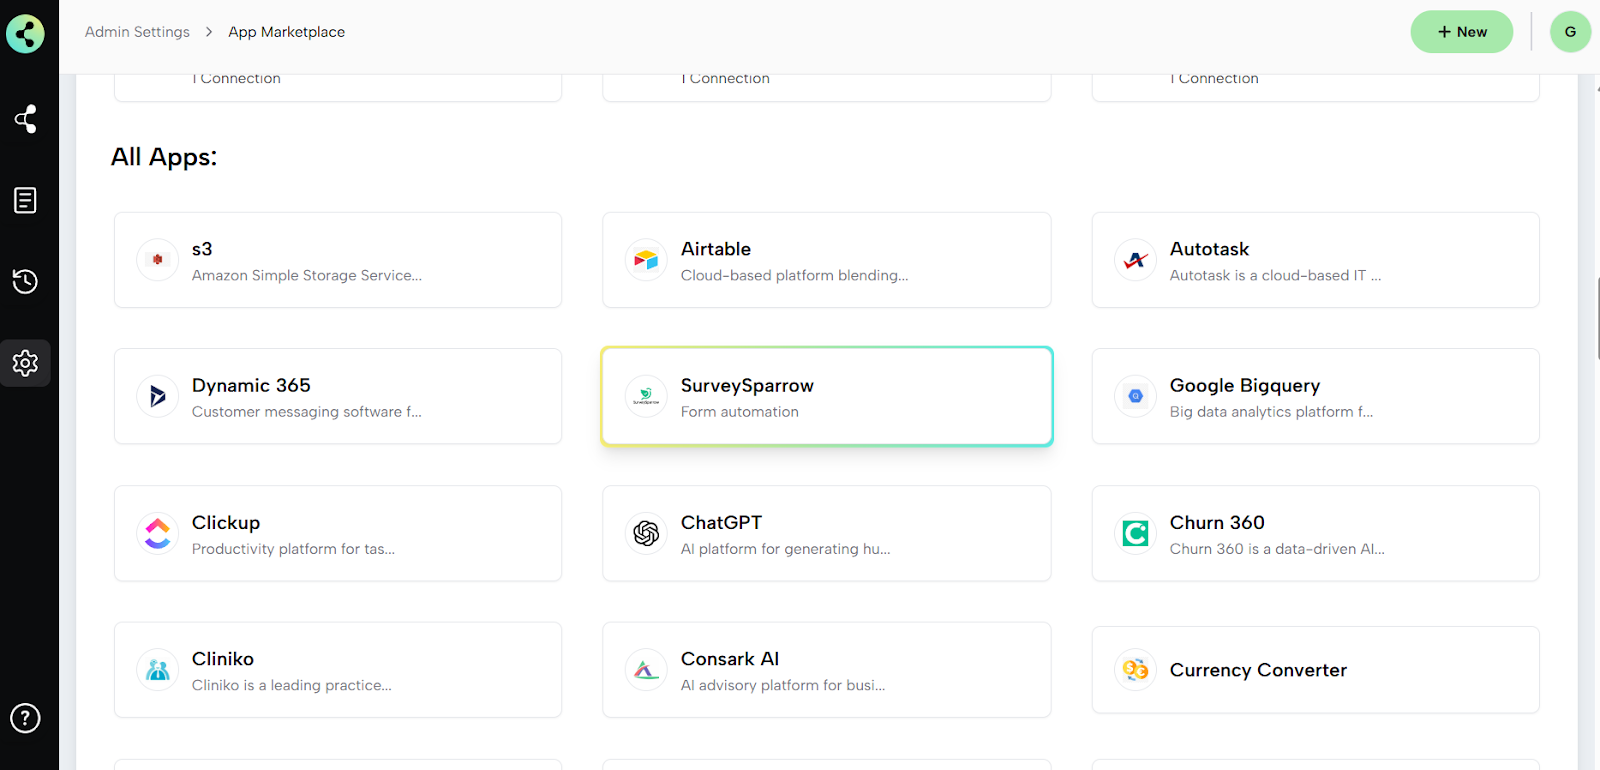The image size is (1600, 770).
Task: Click the Cliniko app logo
Action: click(157, 670)
